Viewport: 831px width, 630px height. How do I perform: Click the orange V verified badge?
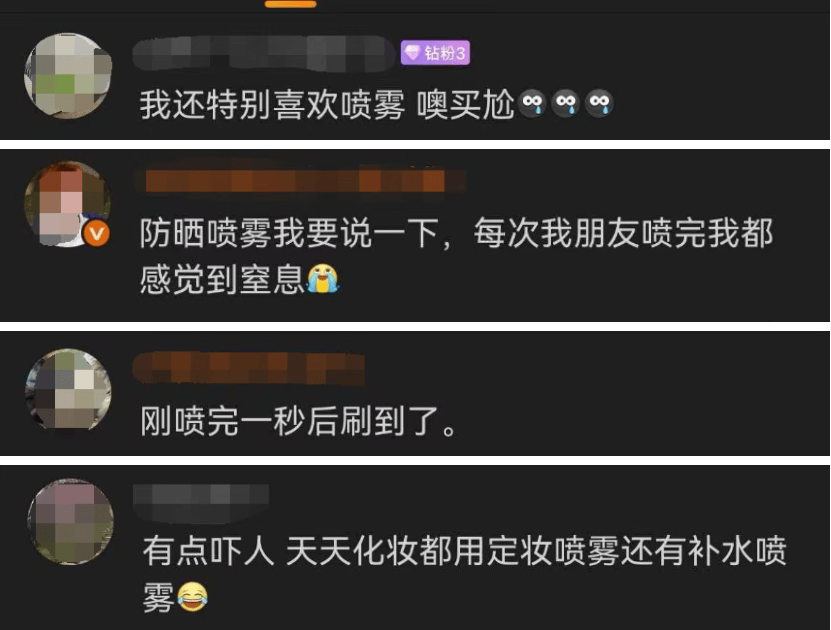tap(97, 233)
